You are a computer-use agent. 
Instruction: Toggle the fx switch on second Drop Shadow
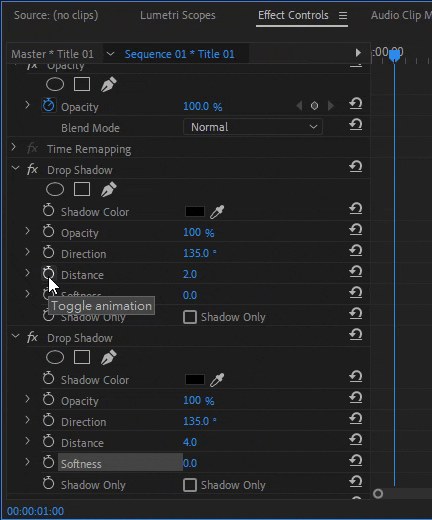32,337
